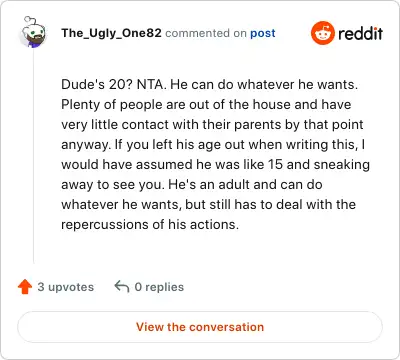This screenshot has width=400, height=360.
Task: Click the 'anyway. If you left' comment line
Action: (213, 144)
